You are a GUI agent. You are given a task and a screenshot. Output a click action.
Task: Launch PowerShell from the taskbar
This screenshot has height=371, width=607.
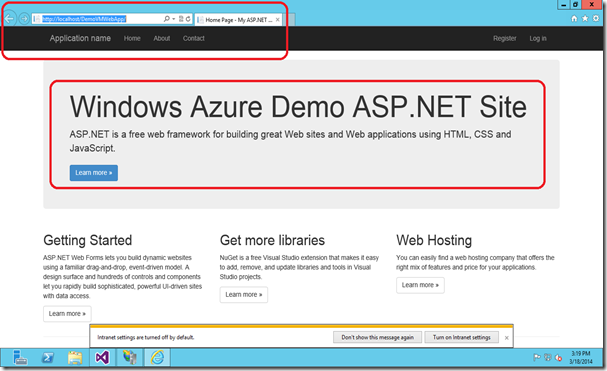pos(48,357)
